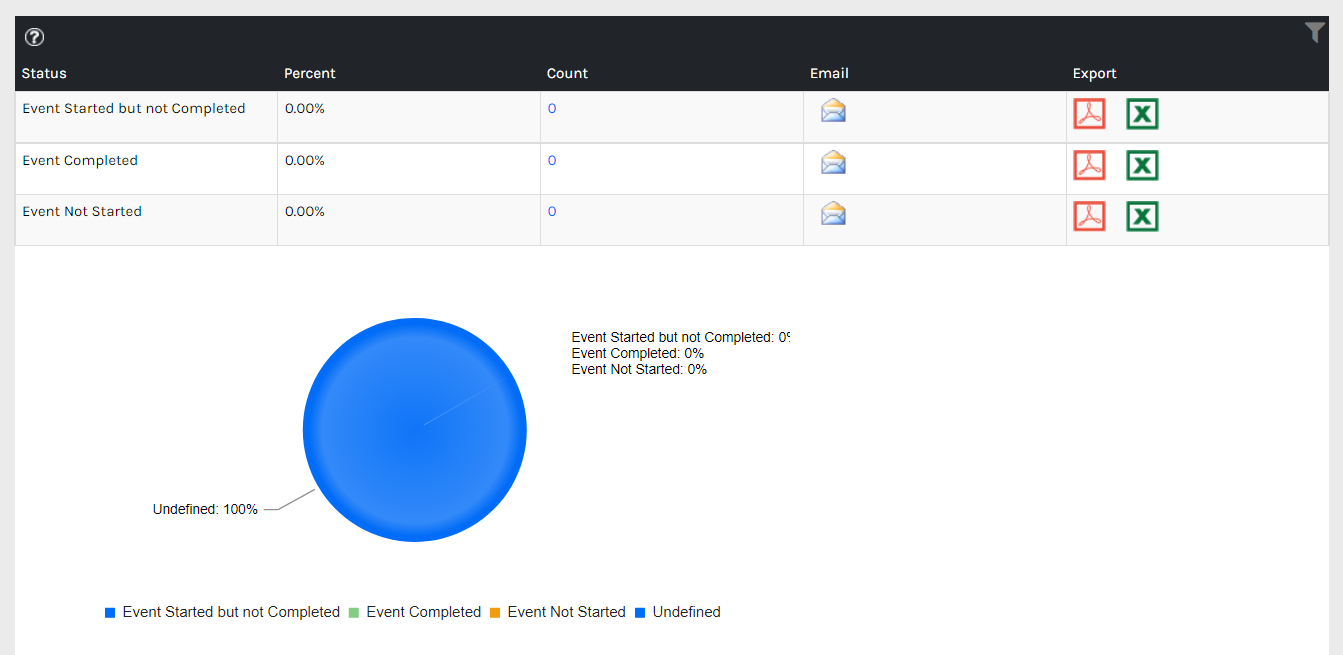Image resolution: width=1343 pixels, height=655 pixels.
Task: Click the Event Completed: 0% chart label
Action: coord(638,353)
